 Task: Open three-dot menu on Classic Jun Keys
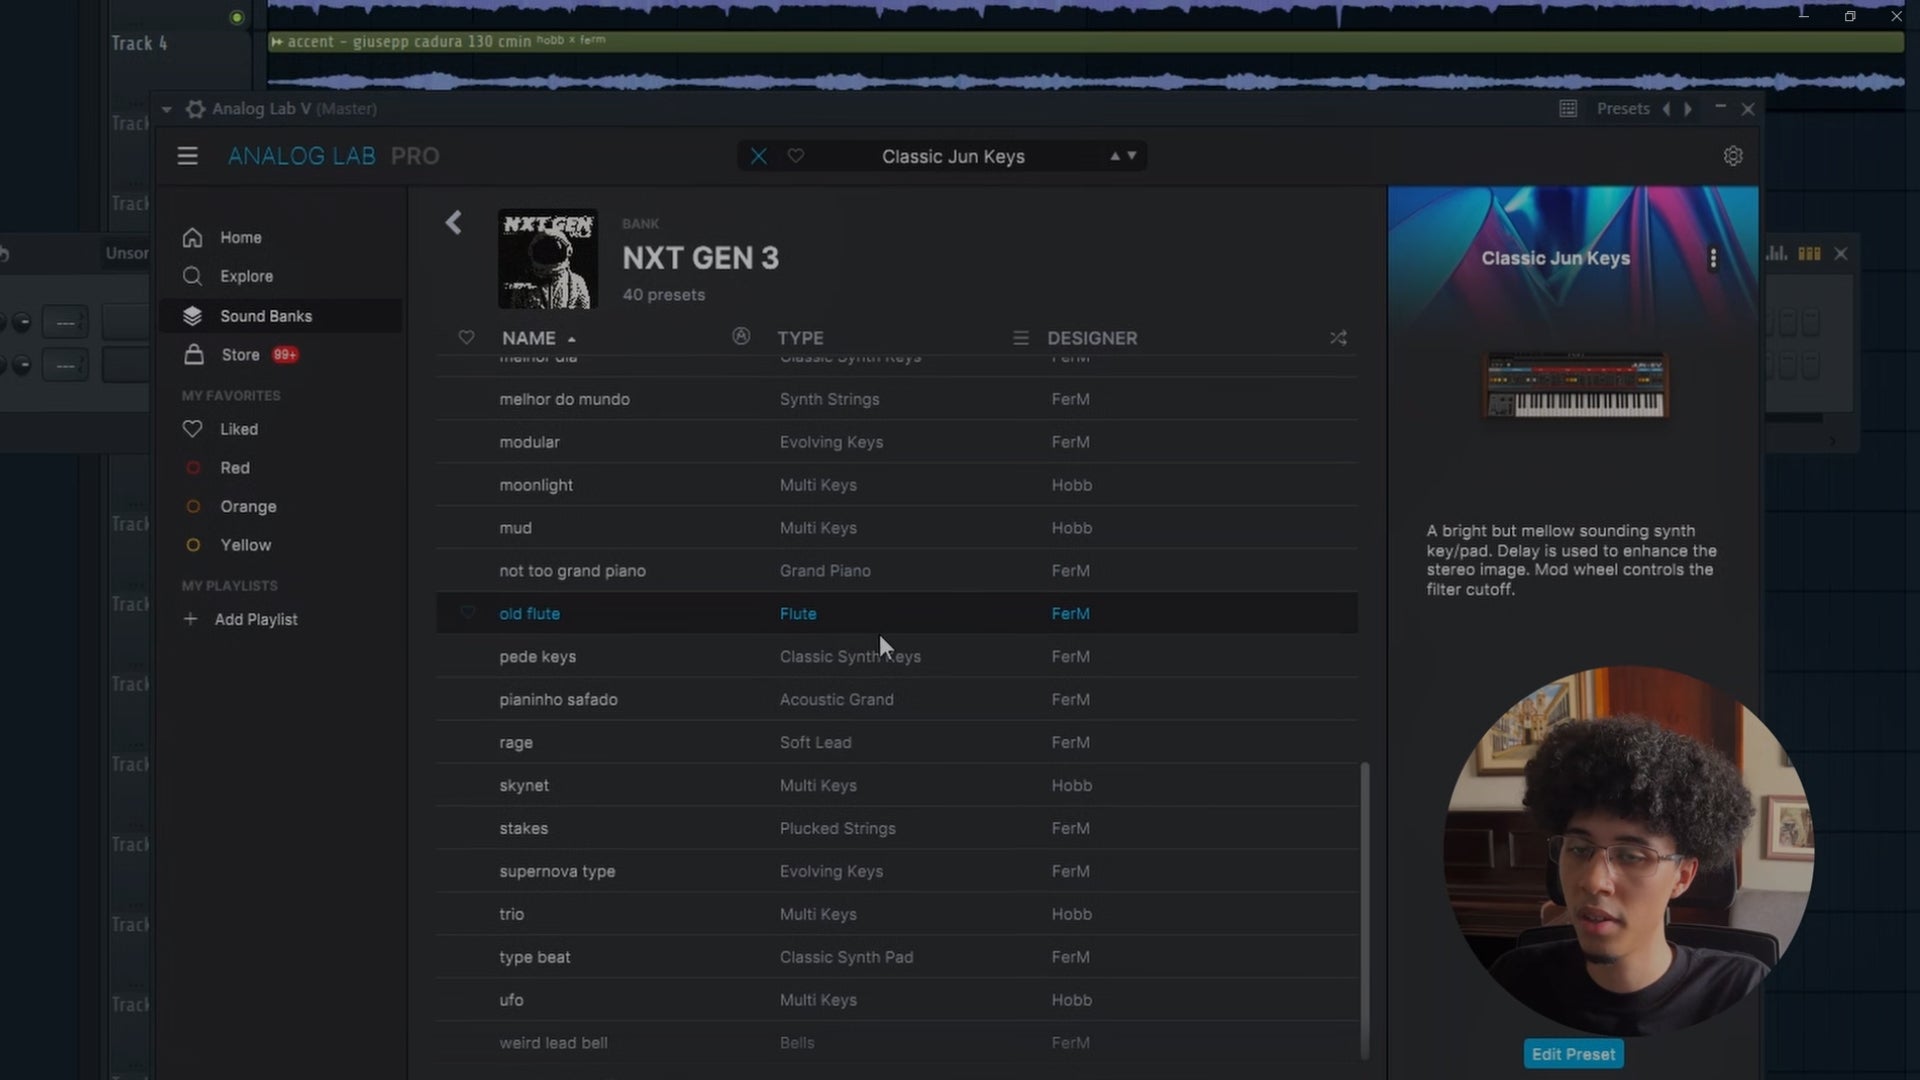pyautogui.click(x=1713, y=259)
